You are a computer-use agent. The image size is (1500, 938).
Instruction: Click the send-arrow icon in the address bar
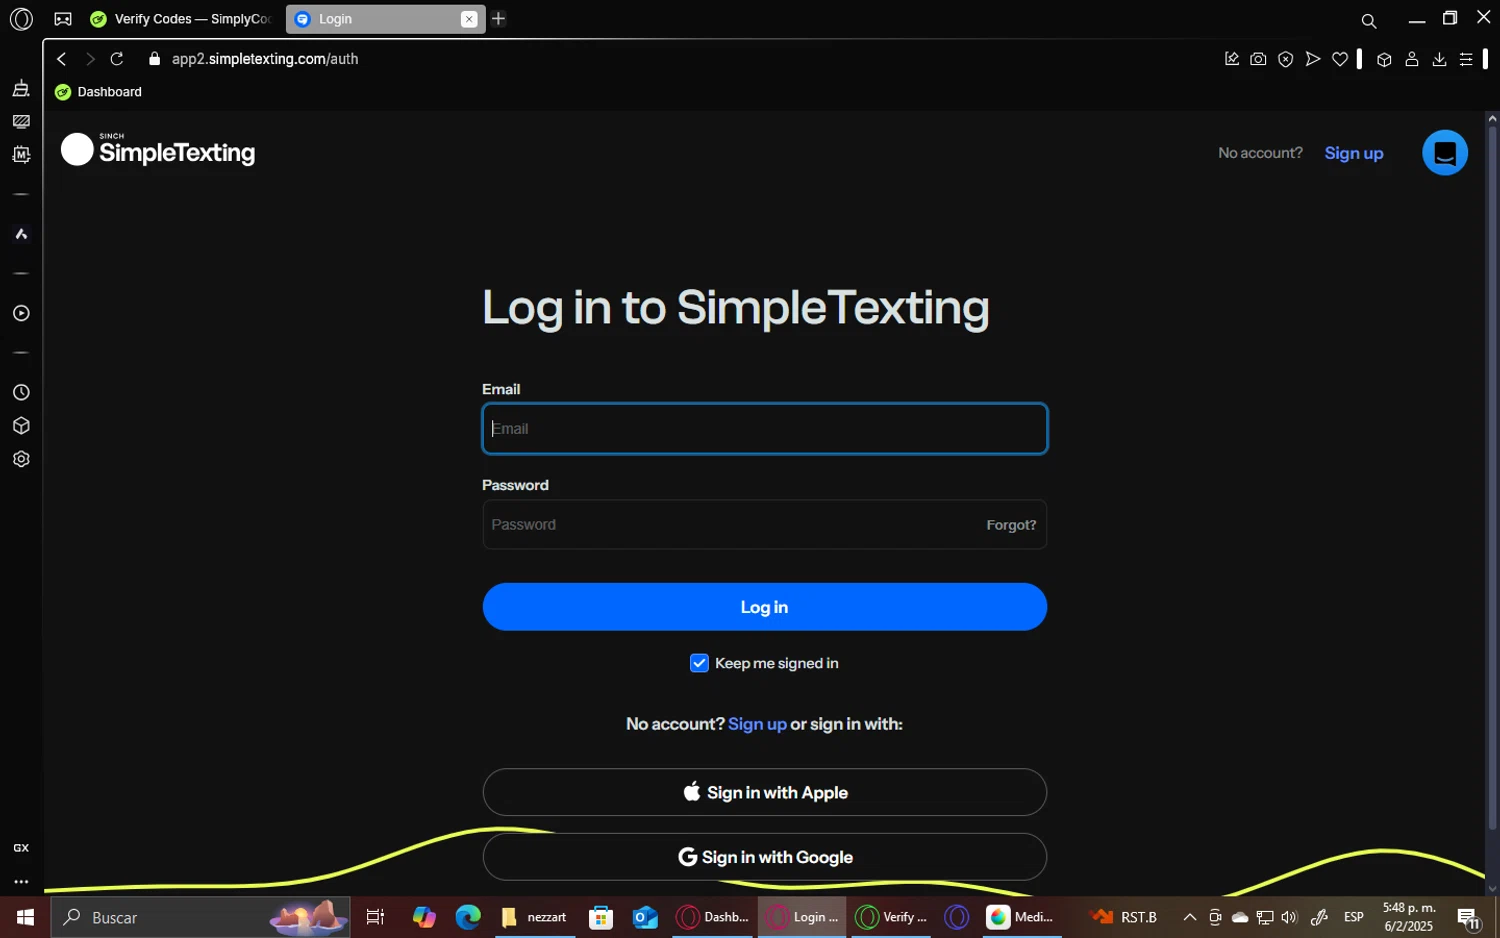click(x=1313, y=59)
